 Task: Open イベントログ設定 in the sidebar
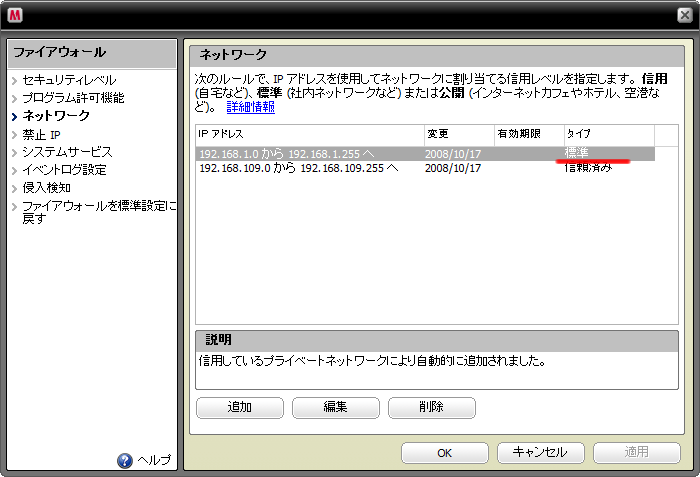point(64,170)
